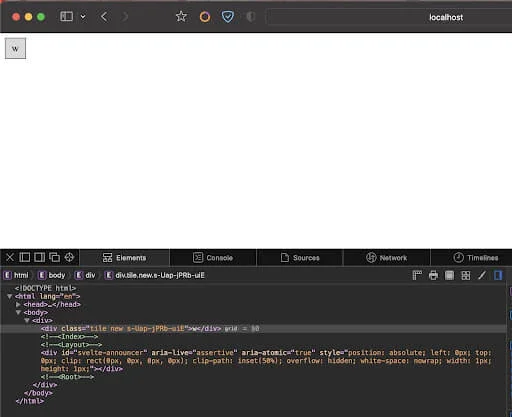The width and height of the screenshot is (512, 417).
Task: Click the orange circle extension icon
Action: pyautogui.click(x=205, y=17)
